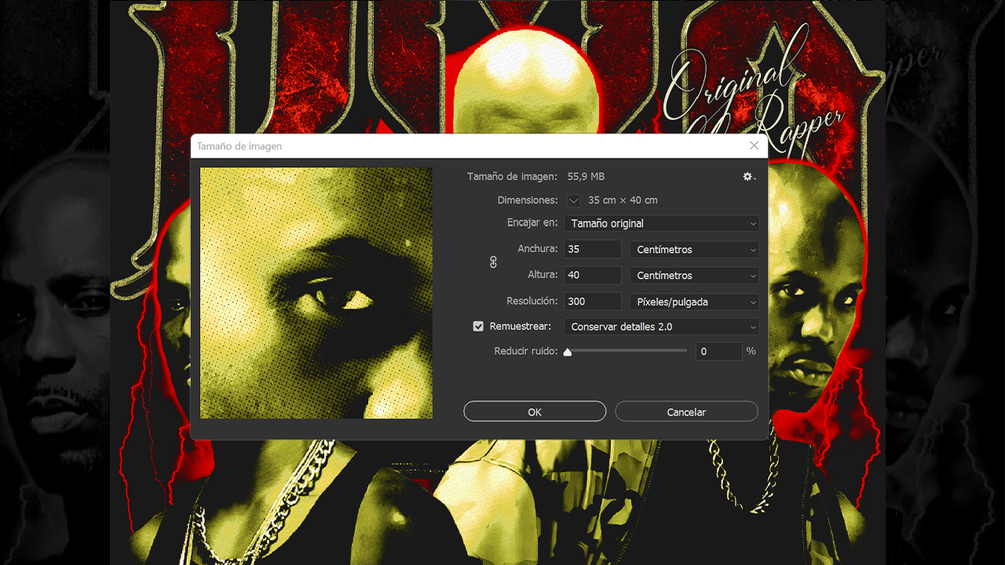Open the Anchura units dropdown

coord(695,250)
